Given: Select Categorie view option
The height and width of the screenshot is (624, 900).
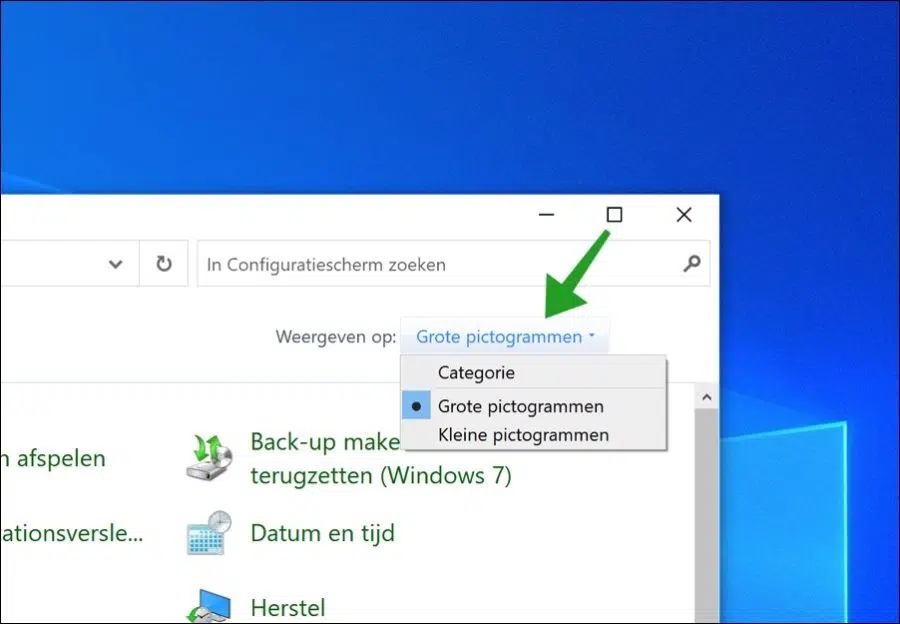Looking at the screenshot, I should pyautogui.click(x=534, y=373).
